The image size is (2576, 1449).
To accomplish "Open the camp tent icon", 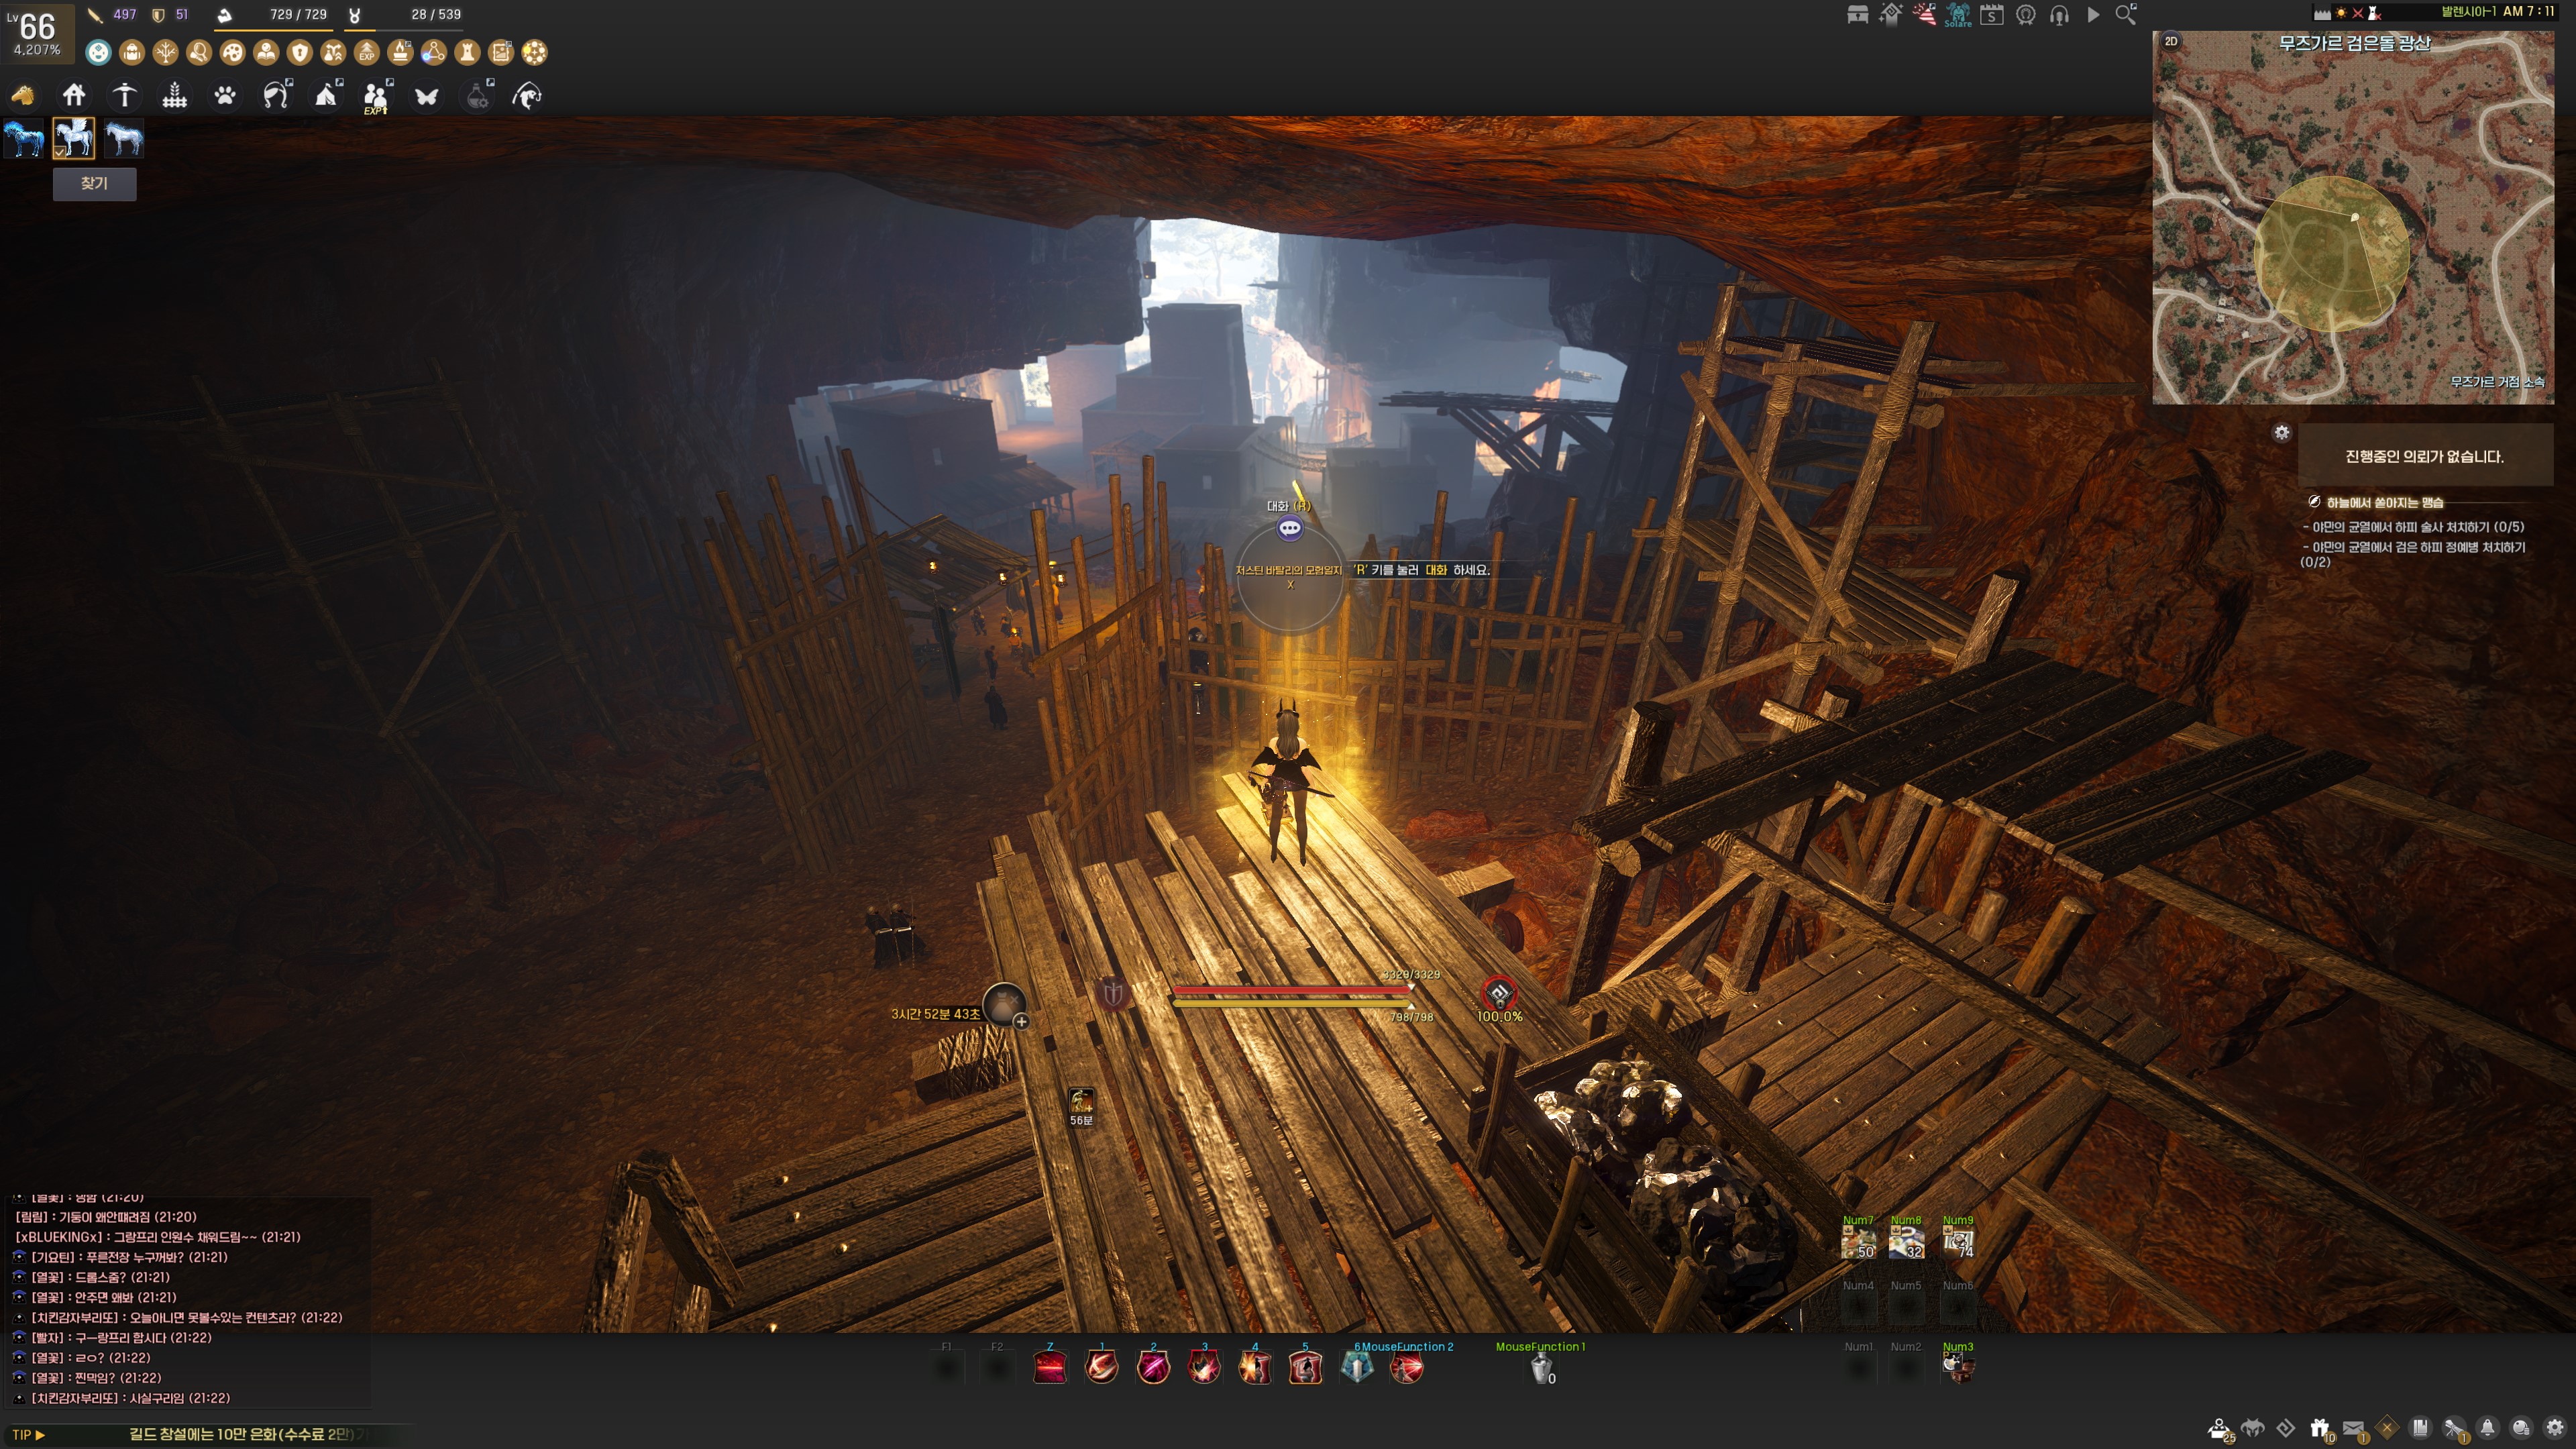I will coord(326,96).
